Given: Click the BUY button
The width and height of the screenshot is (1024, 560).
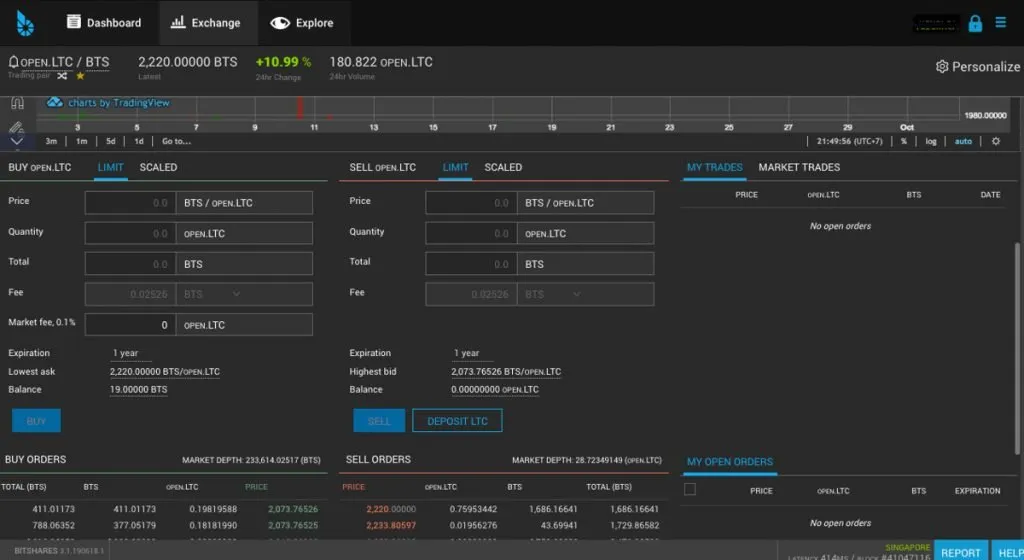Looking at the screenshot, I should click(36, 421).
